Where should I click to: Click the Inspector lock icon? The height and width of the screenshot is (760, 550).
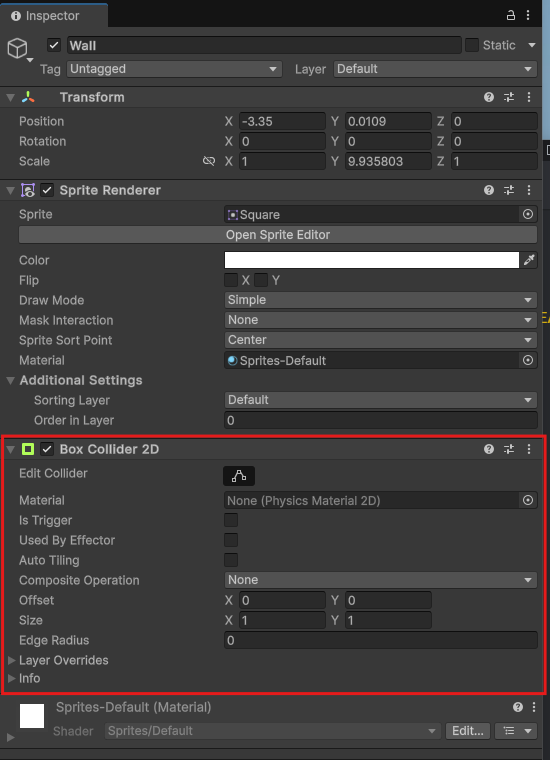point(511,16)
